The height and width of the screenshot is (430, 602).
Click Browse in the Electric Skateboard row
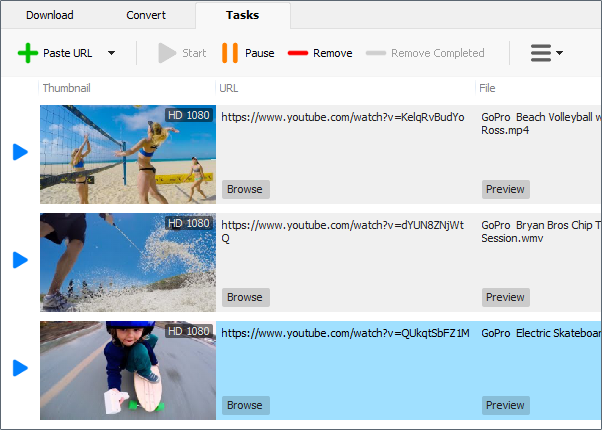pyautogui.click(x=246, y=405)
